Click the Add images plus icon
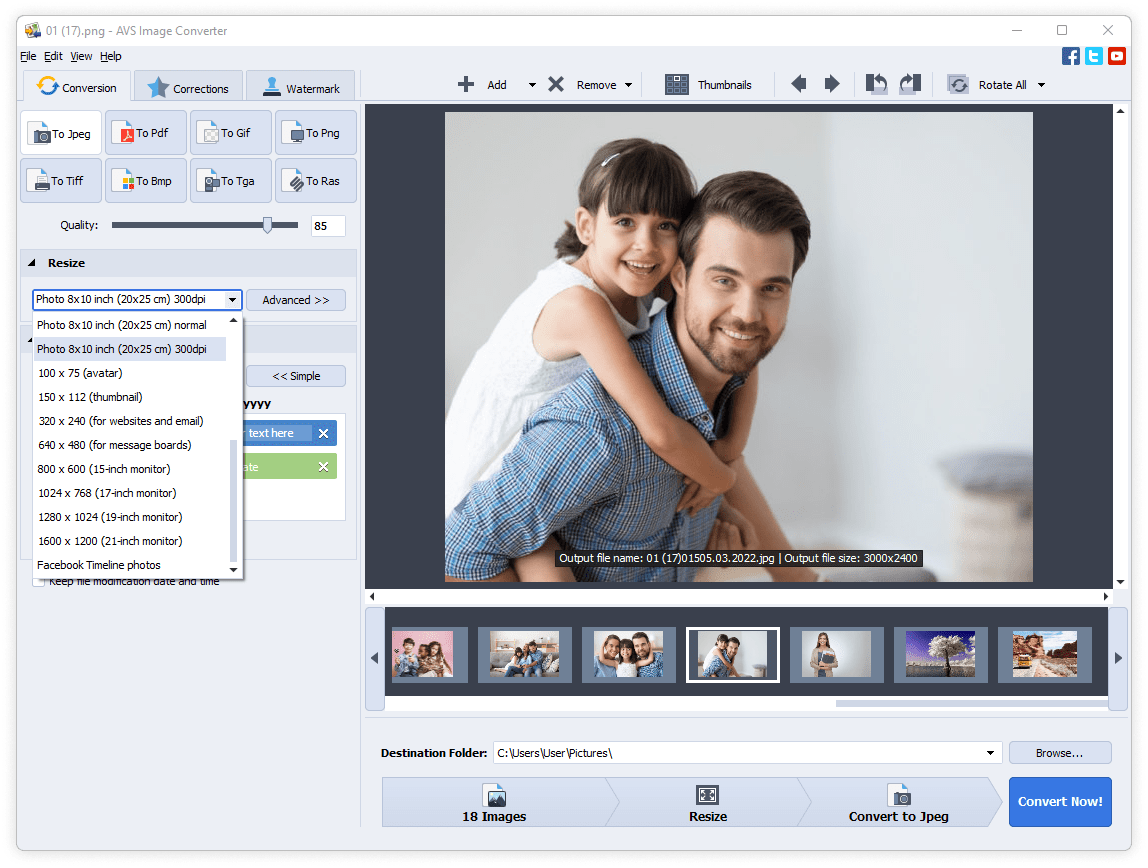 [x=466, y=85]
